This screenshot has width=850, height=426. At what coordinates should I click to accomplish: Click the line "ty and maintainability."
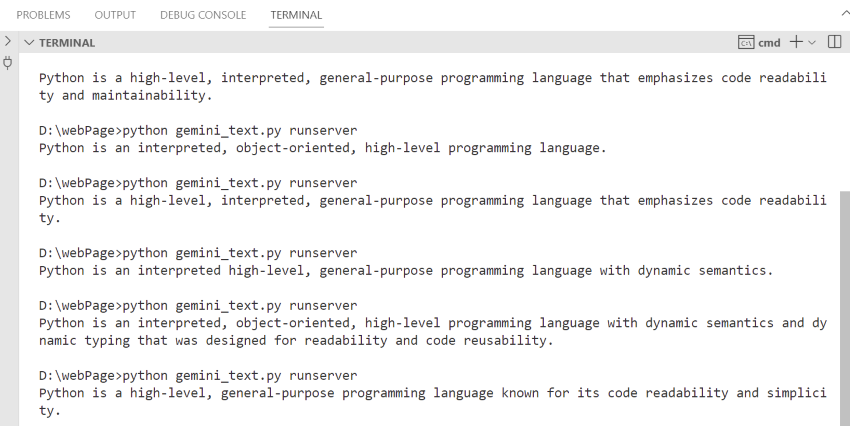pos(124,96)
